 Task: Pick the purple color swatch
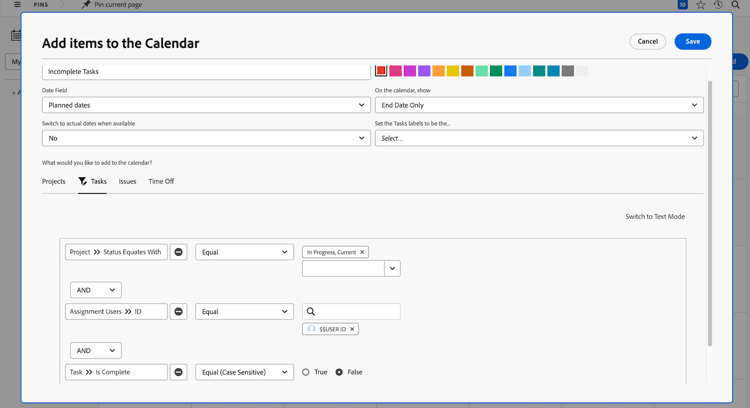pyautogui.click(x=424, y=71)
